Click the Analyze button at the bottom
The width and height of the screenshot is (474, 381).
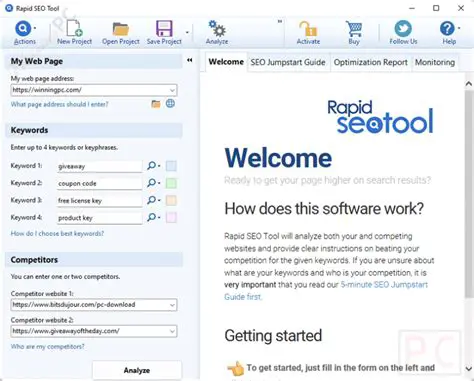click(137, 370)
